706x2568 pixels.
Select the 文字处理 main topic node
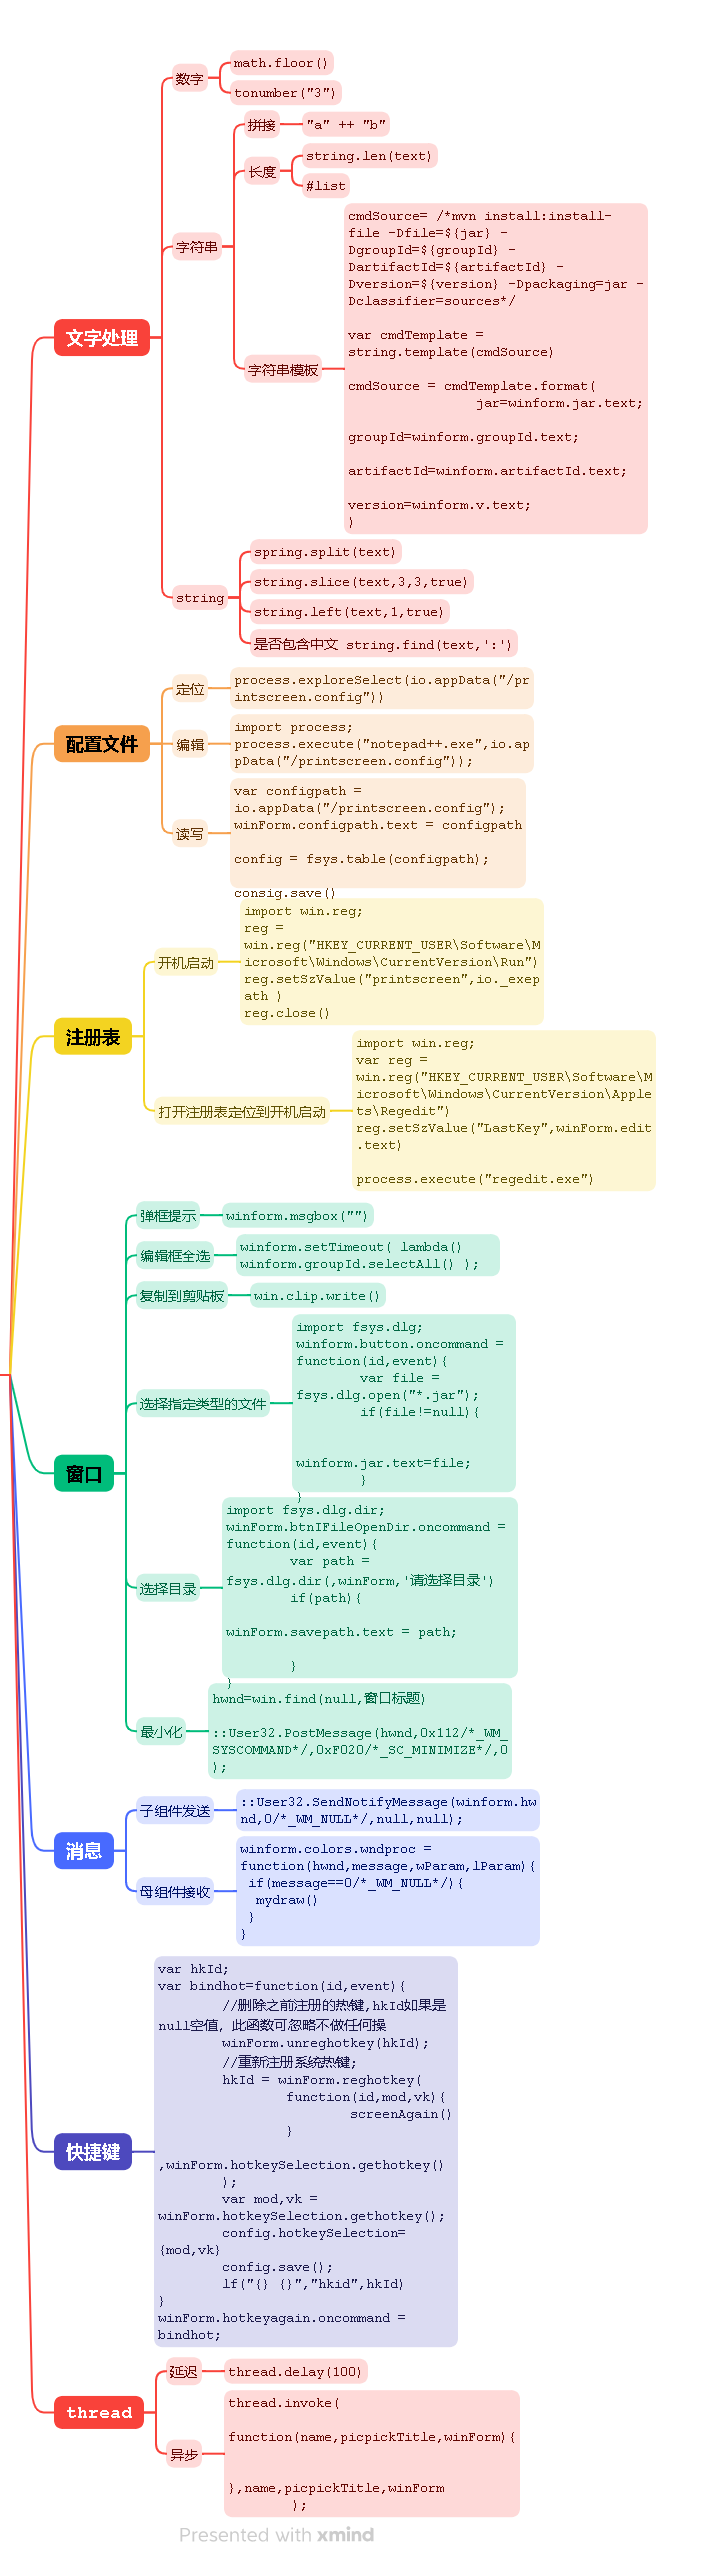pos(102,338)
